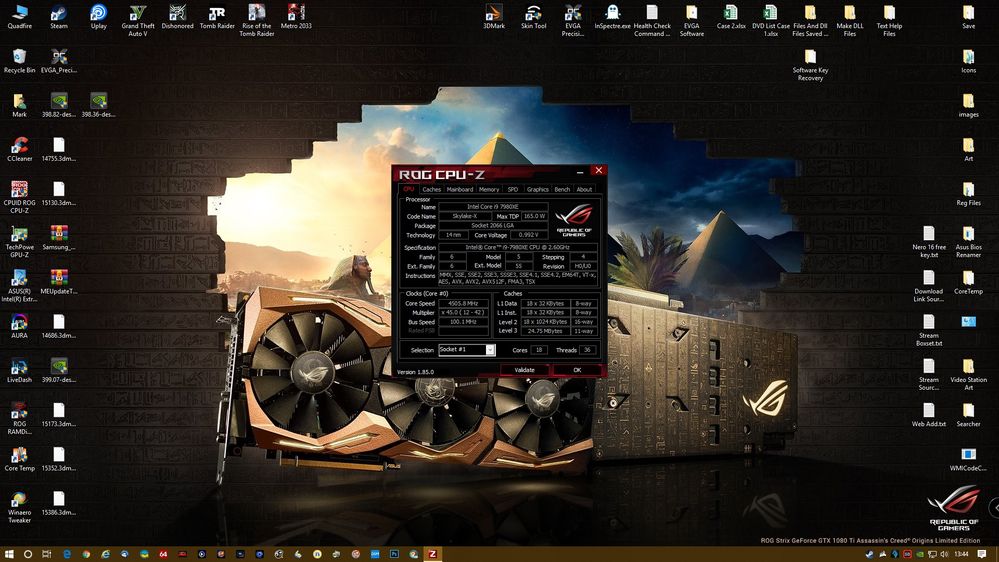Open the Mainboard tab in CPU-Z
This screenshot has width=999, height=562.
[x=459, y=189]
